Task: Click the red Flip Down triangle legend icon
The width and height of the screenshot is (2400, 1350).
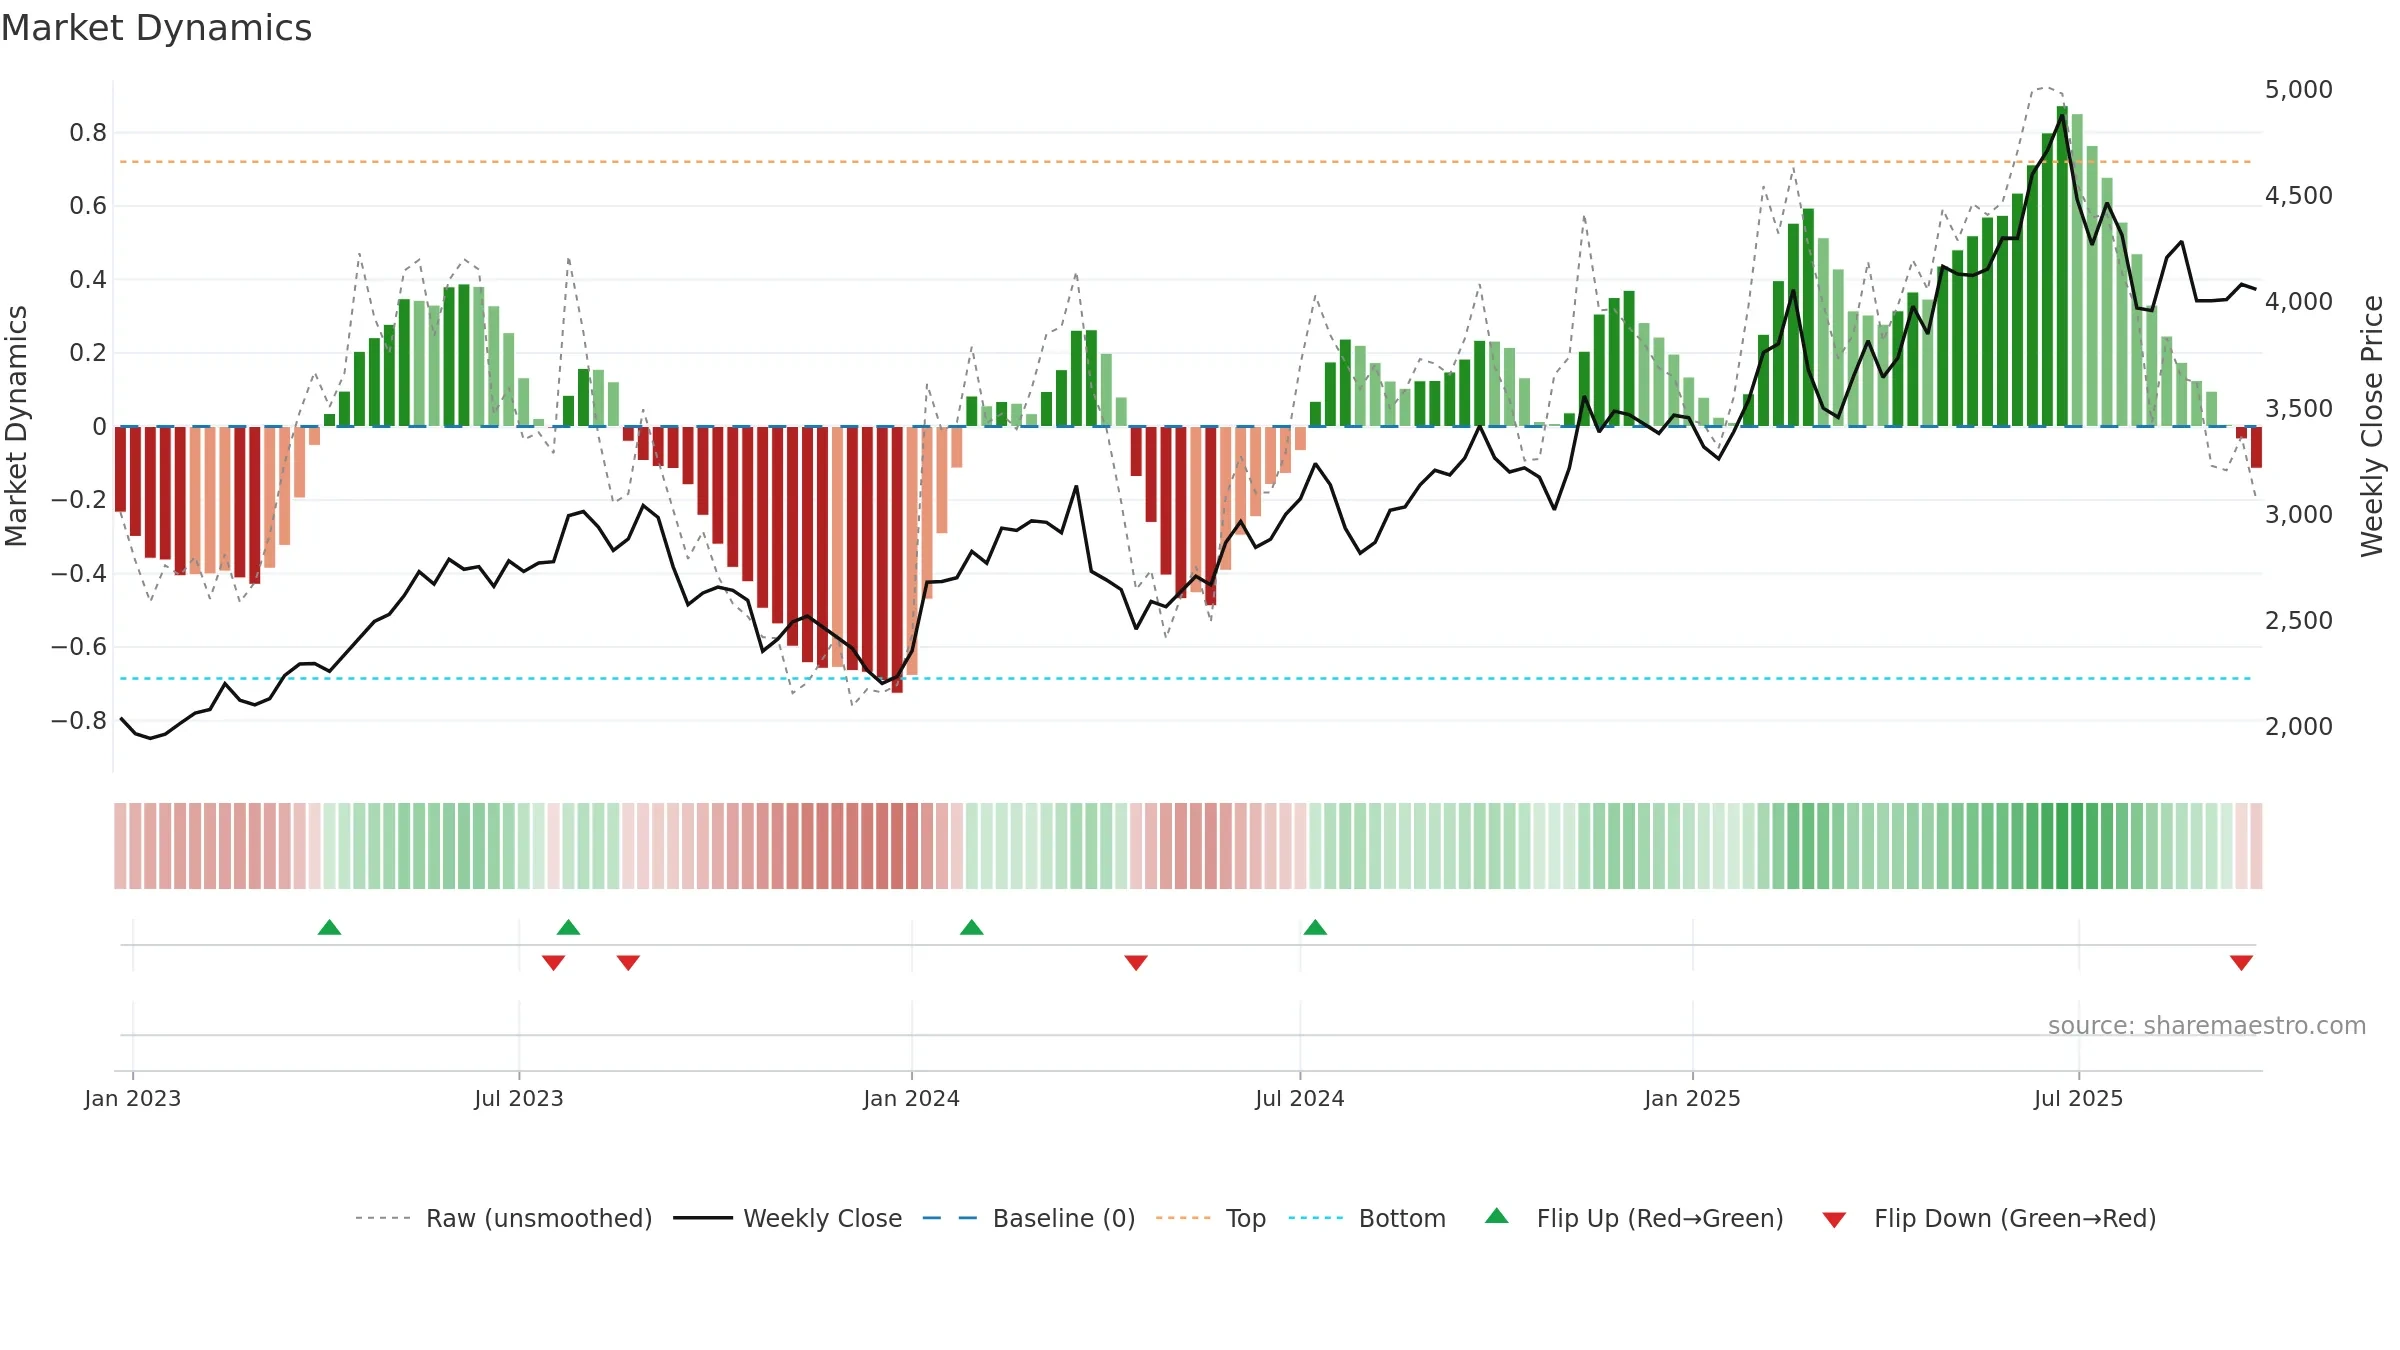Action: (1834, 1220)
